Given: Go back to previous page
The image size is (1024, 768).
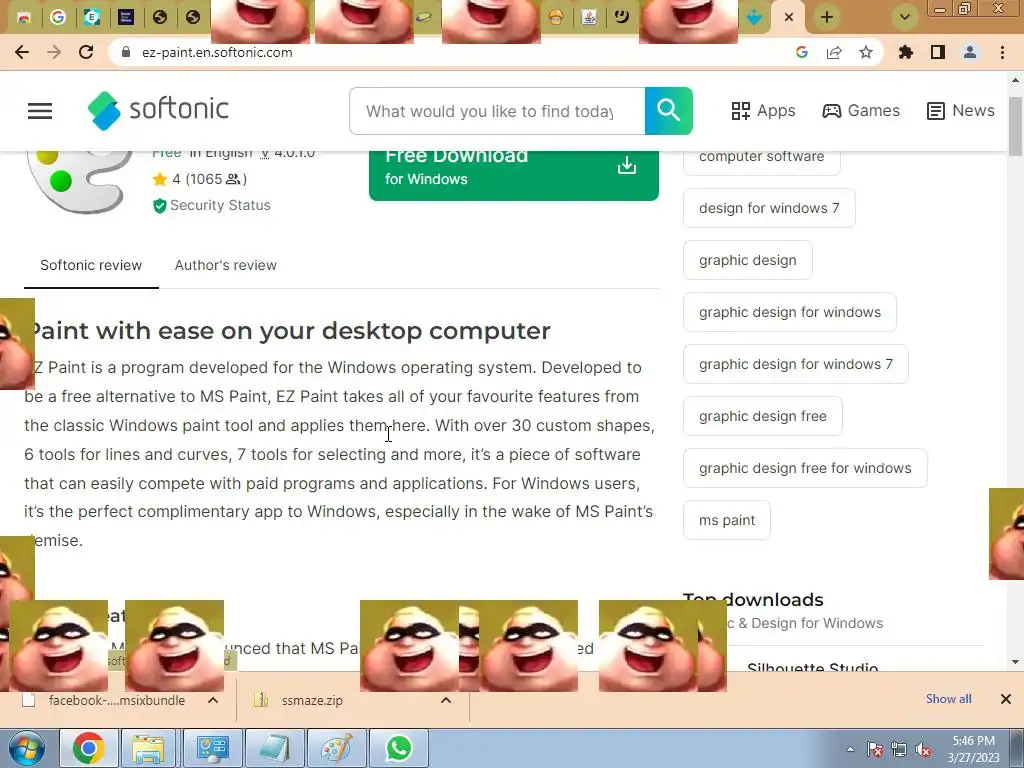Looking at the screenshot, I should 22,52.
